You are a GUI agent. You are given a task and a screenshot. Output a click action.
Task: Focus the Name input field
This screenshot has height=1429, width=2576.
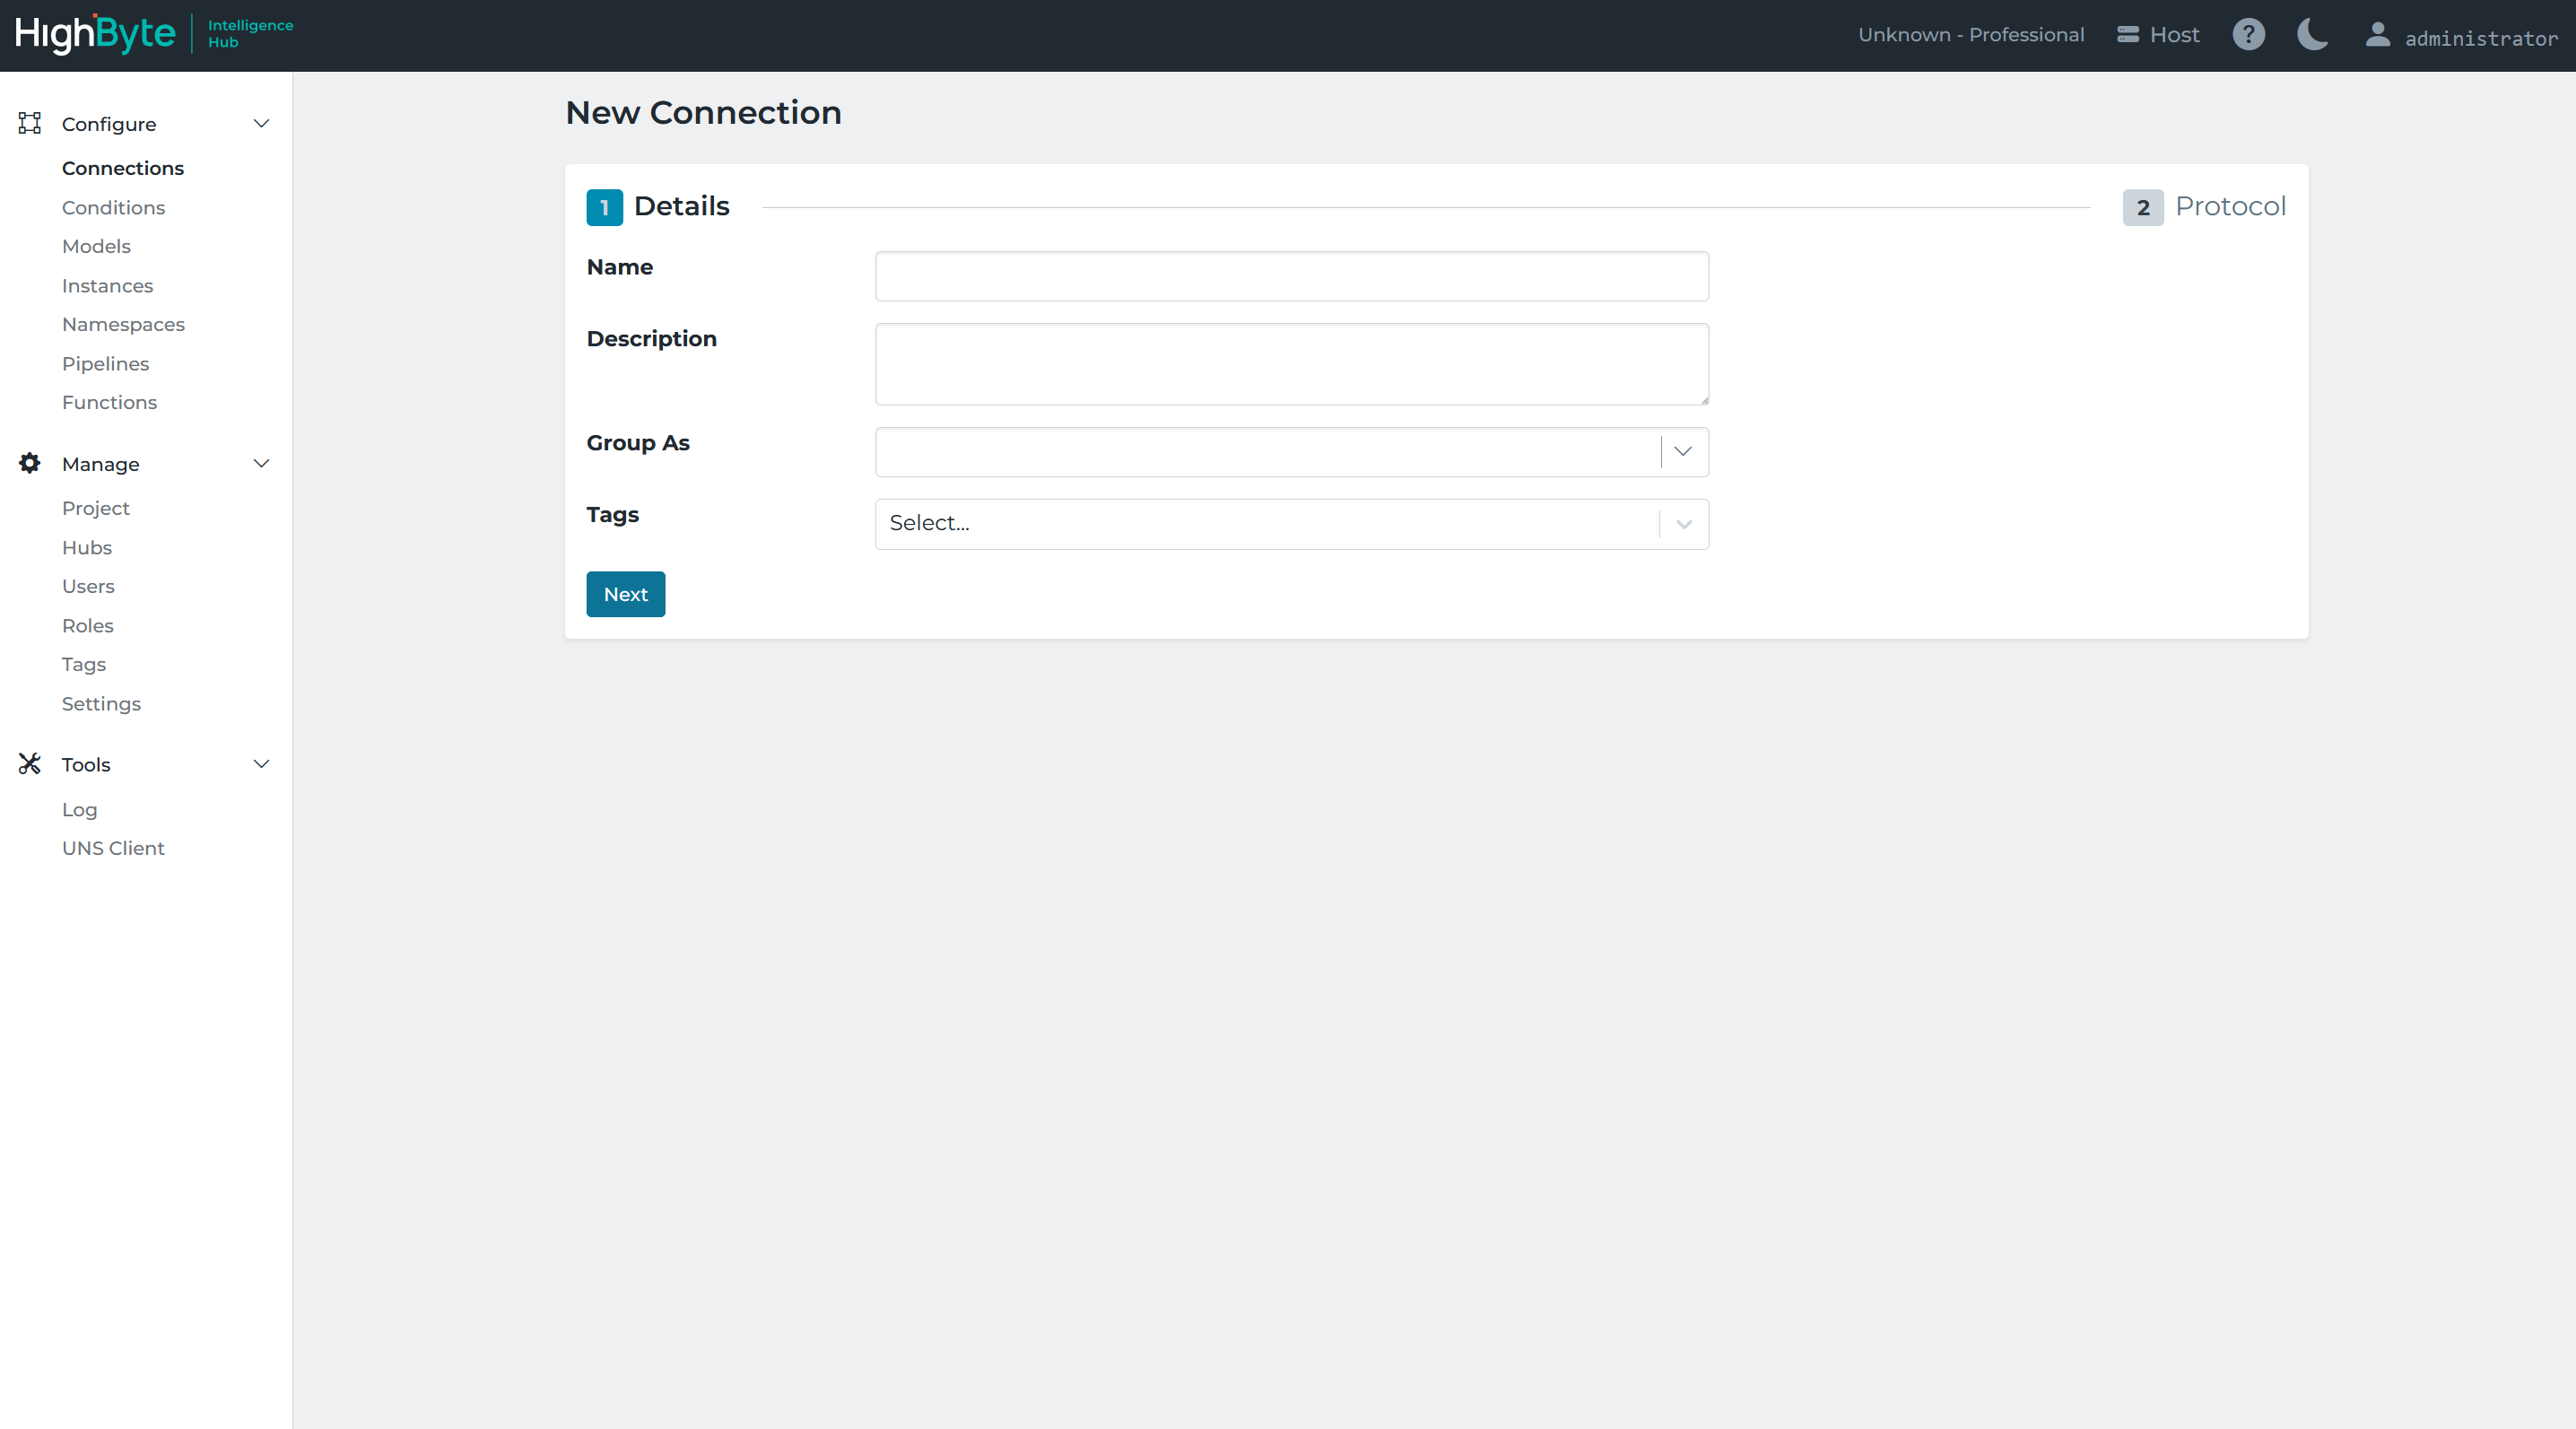(1291, 276)
